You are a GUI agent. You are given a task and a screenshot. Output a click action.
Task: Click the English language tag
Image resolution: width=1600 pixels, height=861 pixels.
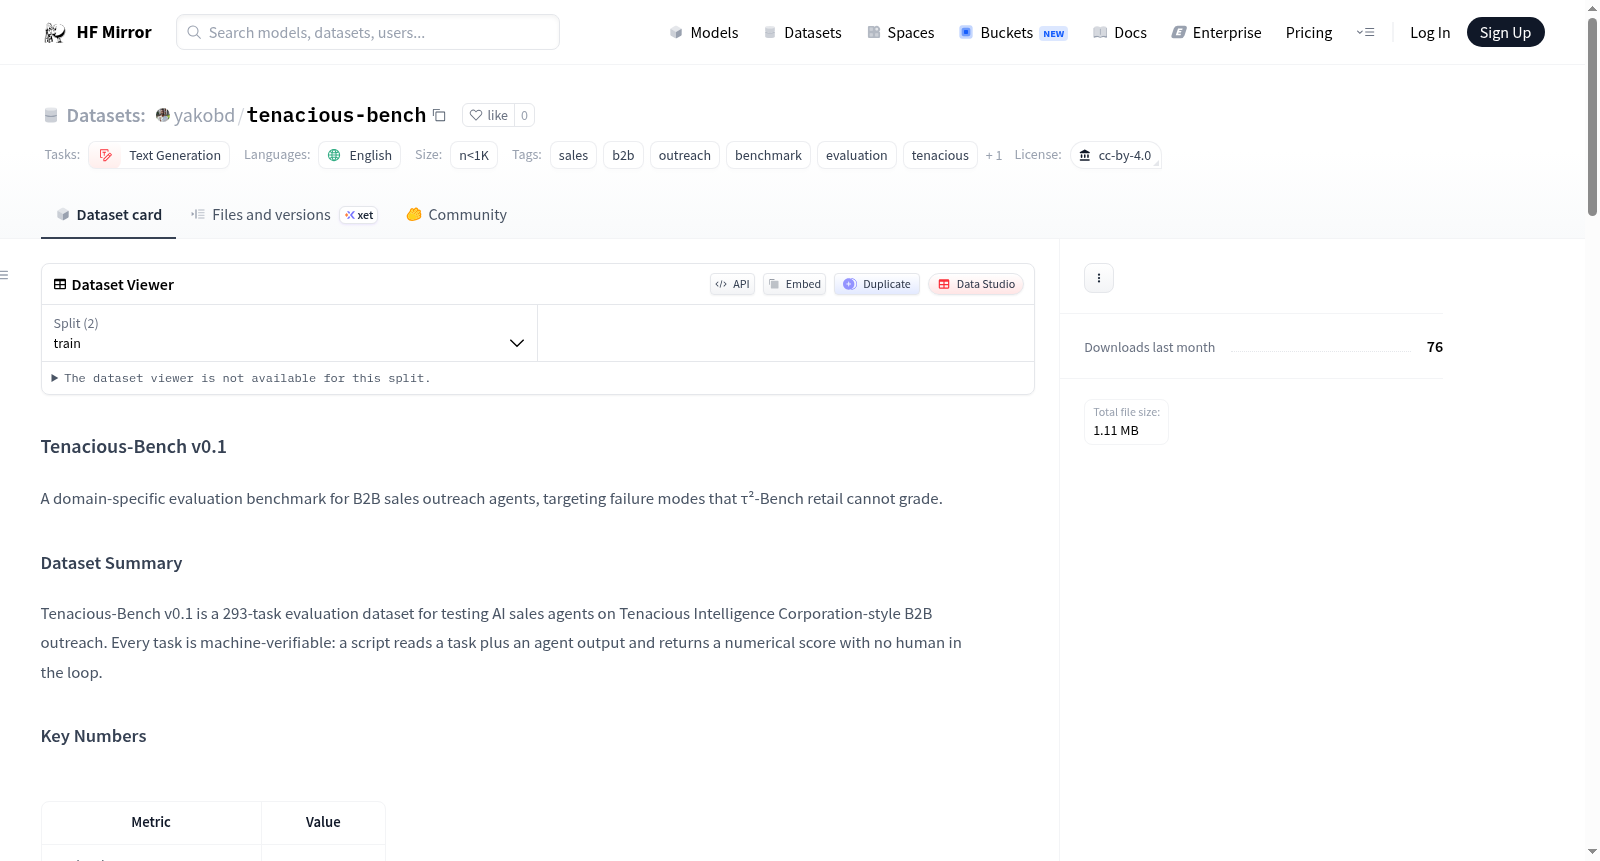pyautogui.click(x=360, y=155)
